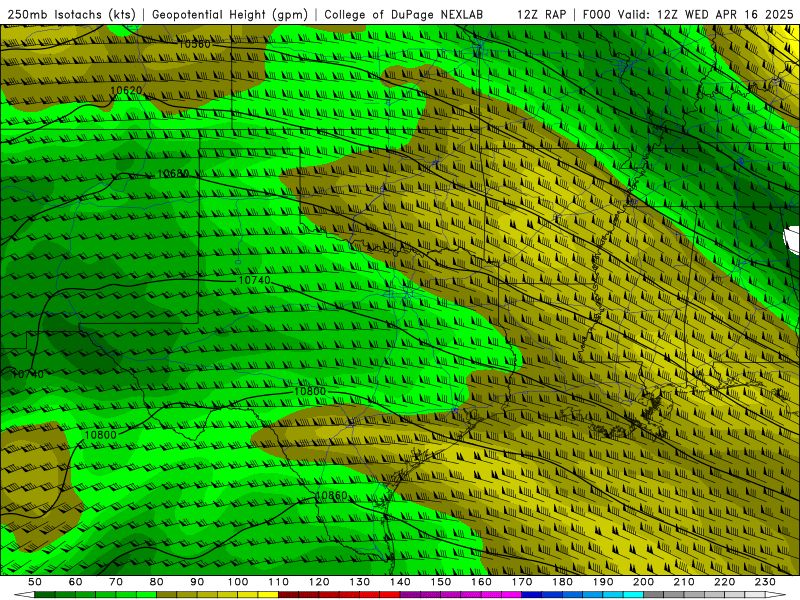Click the olive swatch starting at 80

click(x=166, y=594)
